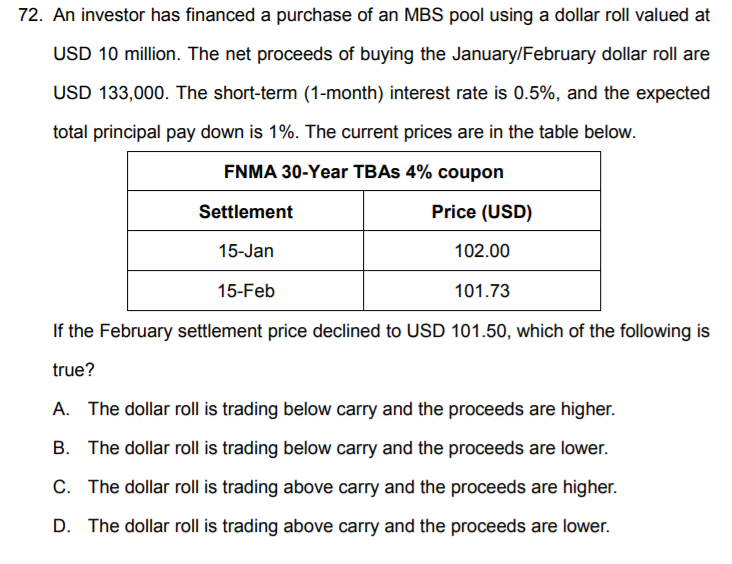
Task: Click the USD 133,000 net proceeds figure
Action: click(x=112, y=93)
